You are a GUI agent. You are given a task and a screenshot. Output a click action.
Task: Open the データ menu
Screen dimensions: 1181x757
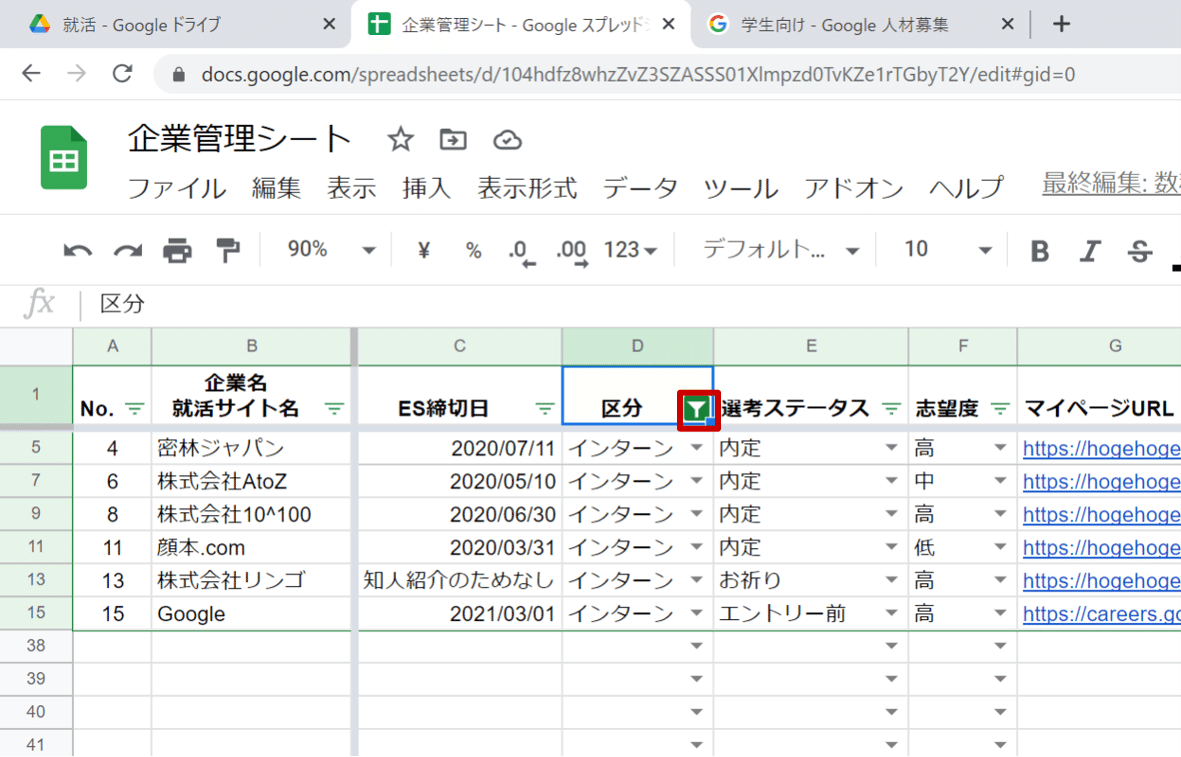(x=639, y=188)
